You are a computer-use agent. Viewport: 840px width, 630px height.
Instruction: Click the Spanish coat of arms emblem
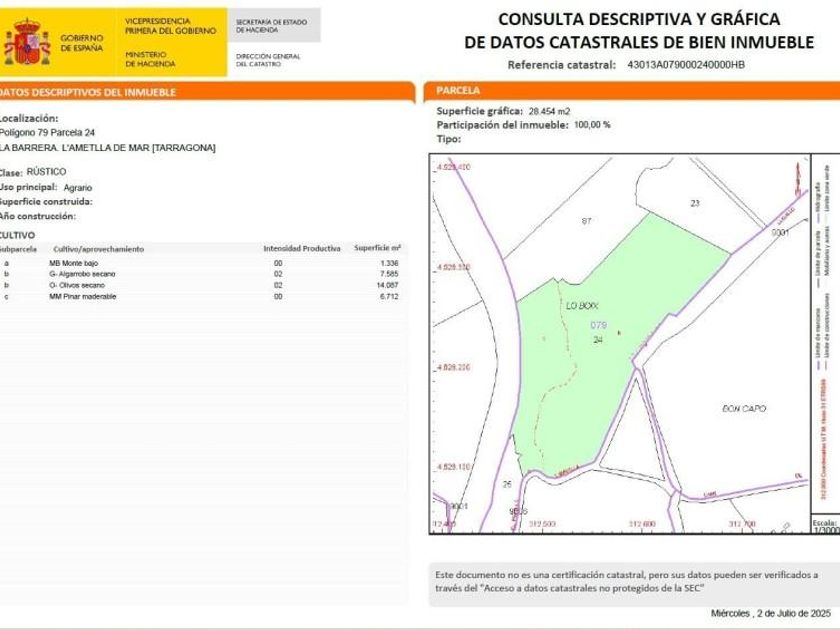(27, 42)
